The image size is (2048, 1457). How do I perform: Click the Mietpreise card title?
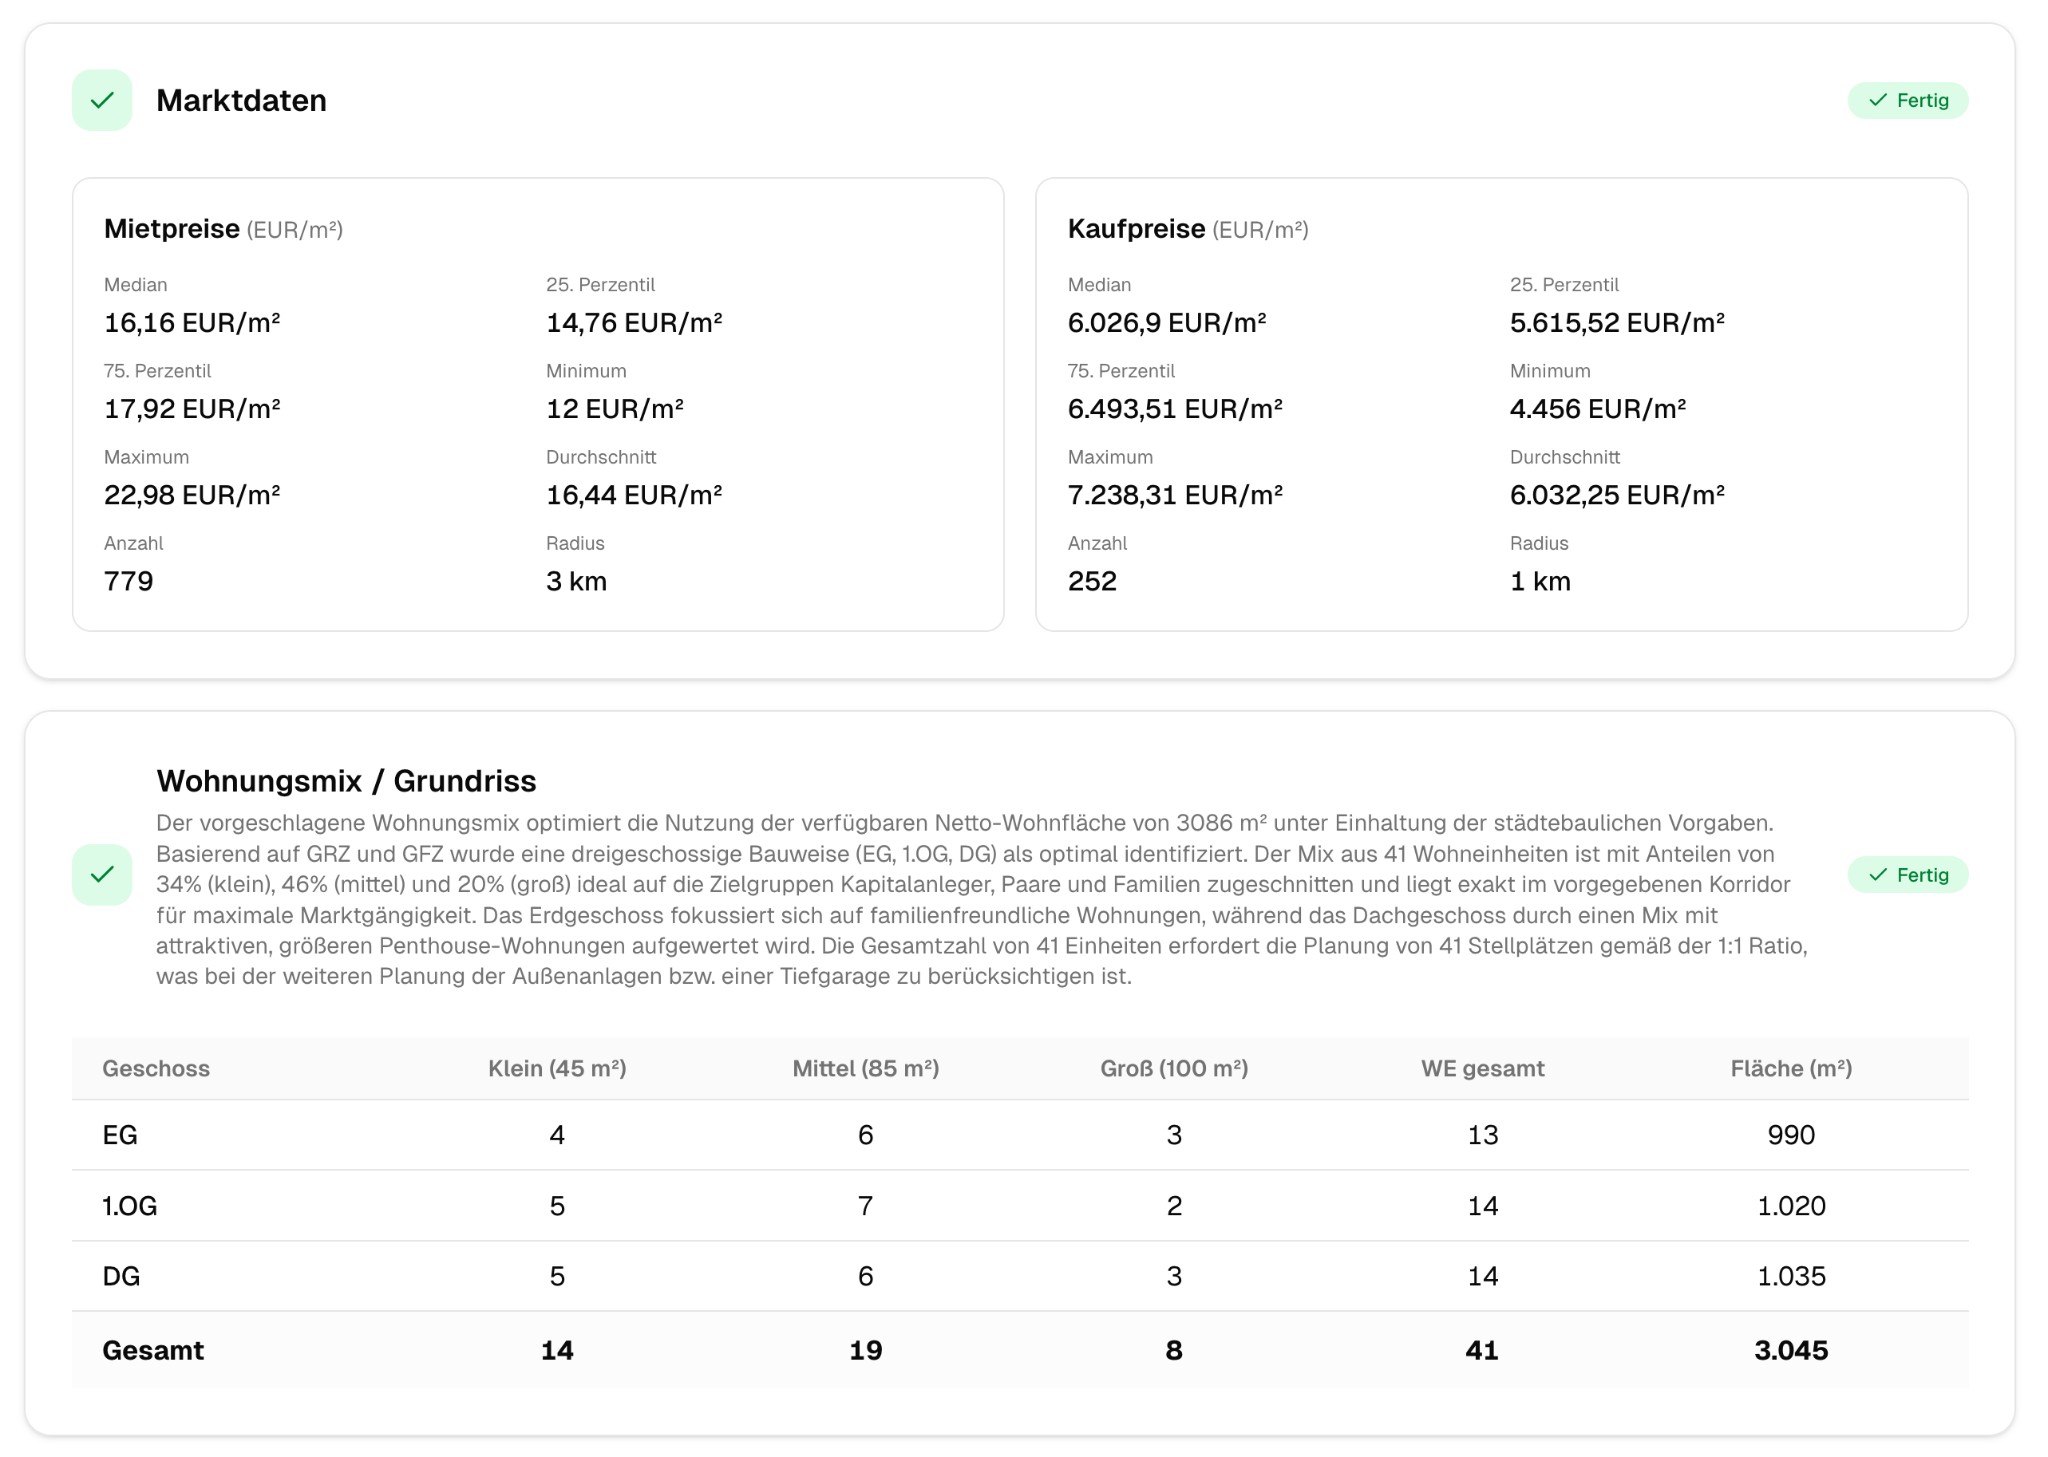pyautogui.click(x=172, y=229)
